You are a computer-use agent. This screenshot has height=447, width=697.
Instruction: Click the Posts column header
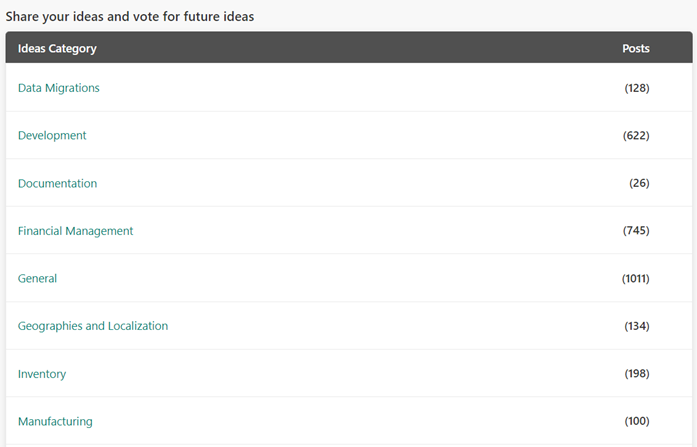[x=636, y=49]
